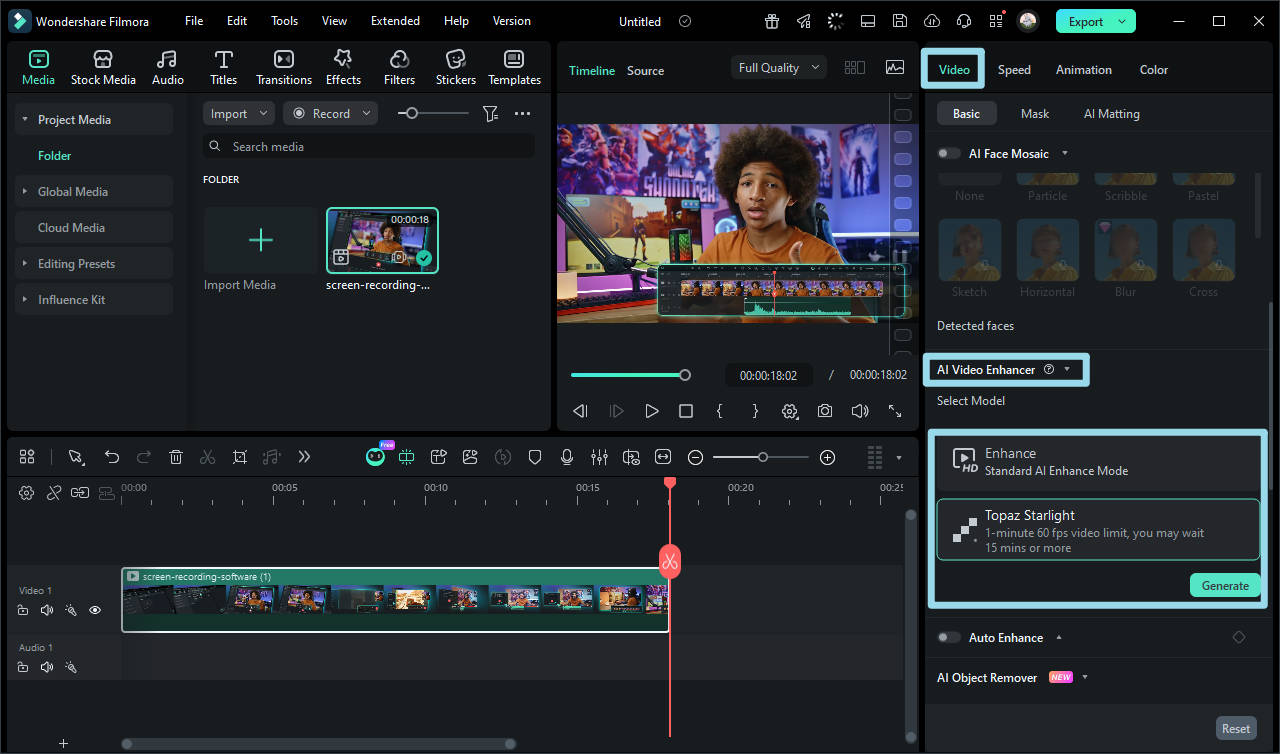Expand the AI Object Remover options
The width and height of the screenshot is (1280, 754).
tap(1085, 677)
